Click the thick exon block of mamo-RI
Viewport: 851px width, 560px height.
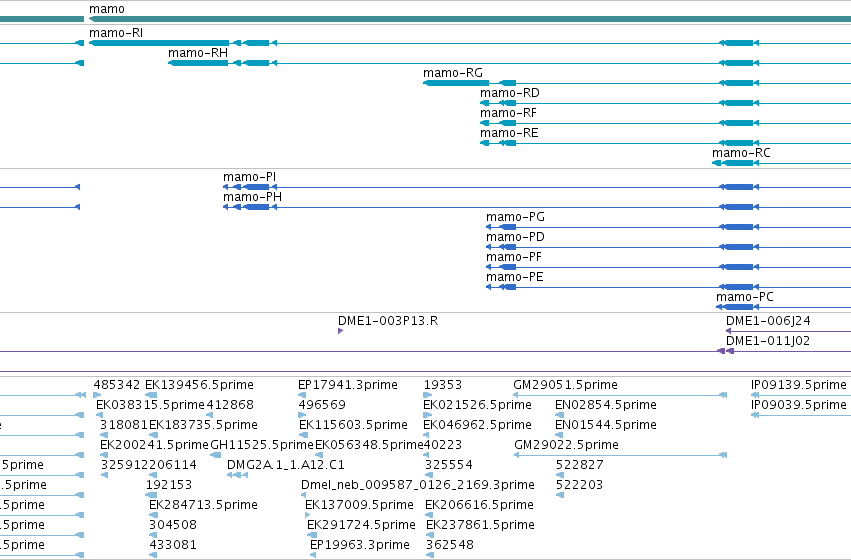[x=159, y=43]
